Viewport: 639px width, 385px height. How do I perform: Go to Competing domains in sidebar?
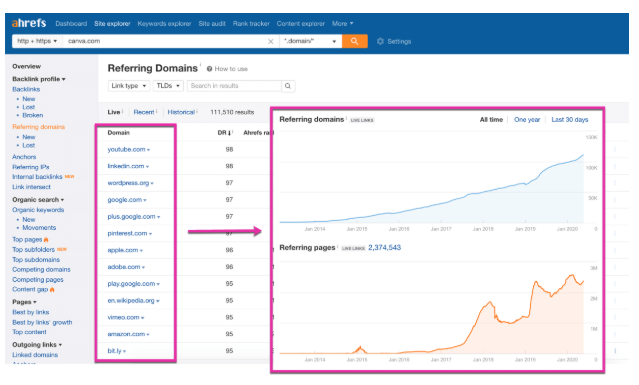point(41,270)
